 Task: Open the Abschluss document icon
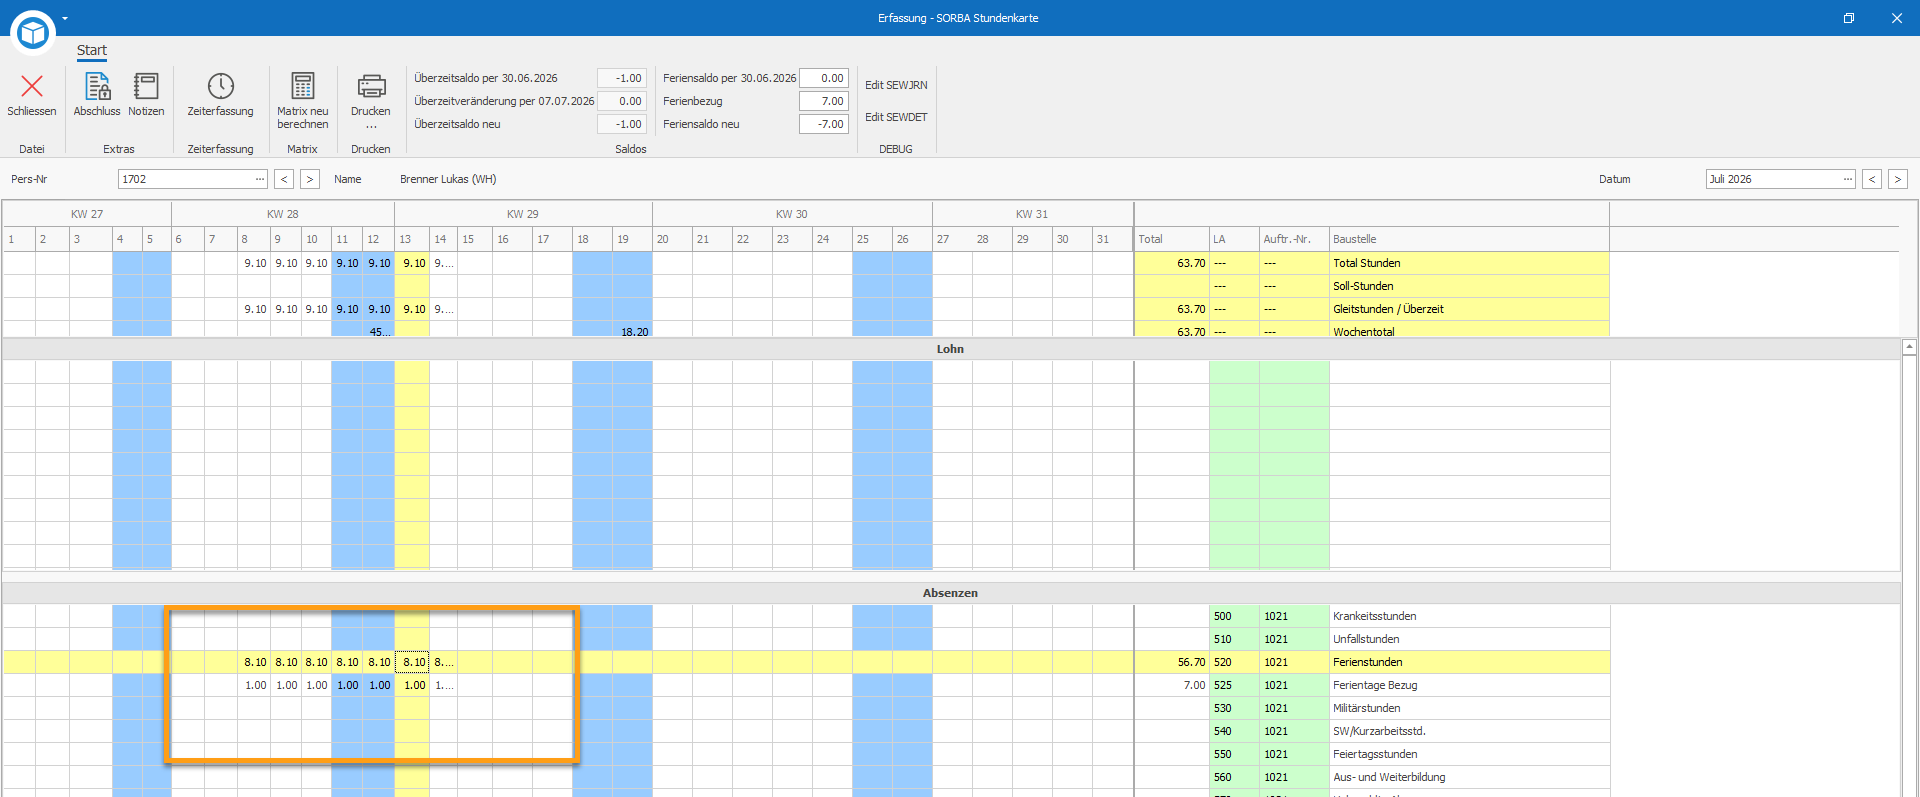tap(97, 87)
